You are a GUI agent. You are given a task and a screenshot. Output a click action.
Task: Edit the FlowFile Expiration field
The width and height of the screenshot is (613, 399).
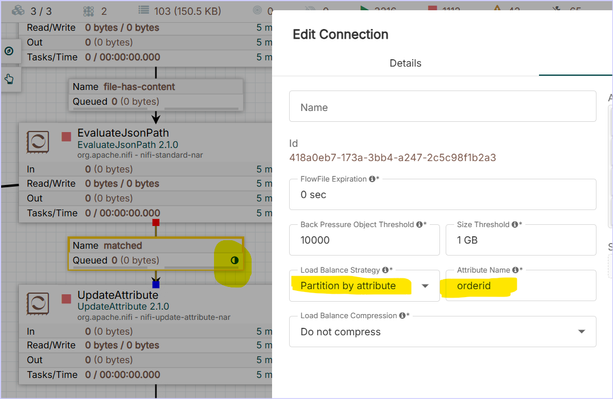443,195
